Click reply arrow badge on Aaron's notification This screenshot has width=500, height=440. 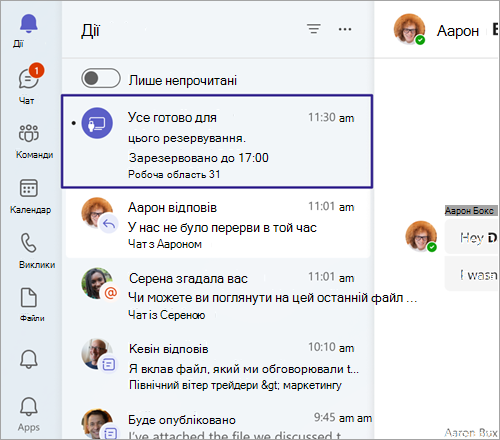click(109, 224)
